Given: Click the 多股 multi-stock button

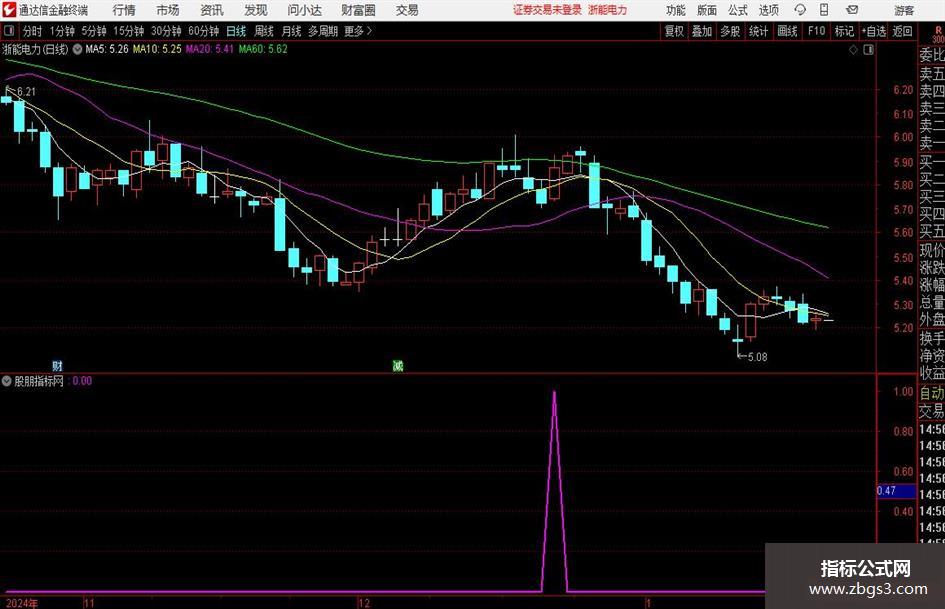Looking at the screenshot, I should tap(730, 31).
